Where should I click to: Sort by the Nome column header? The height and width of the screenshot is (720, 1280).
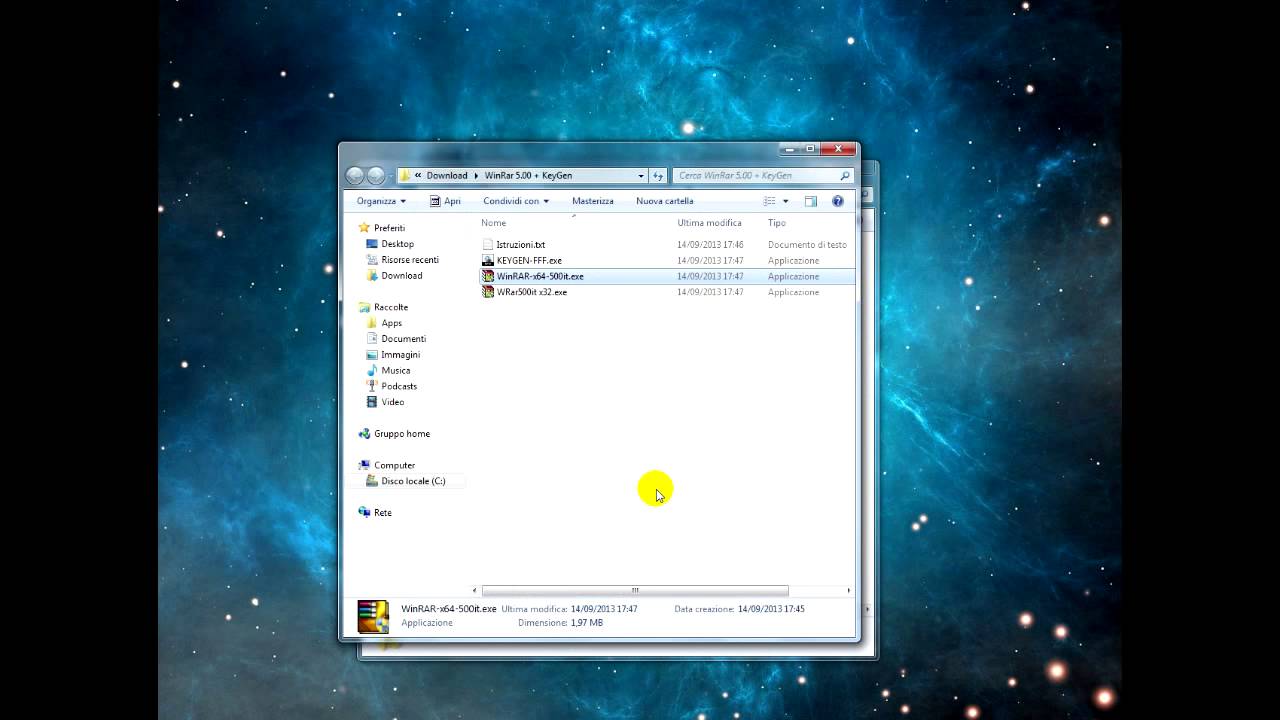(x=494, y=223)
